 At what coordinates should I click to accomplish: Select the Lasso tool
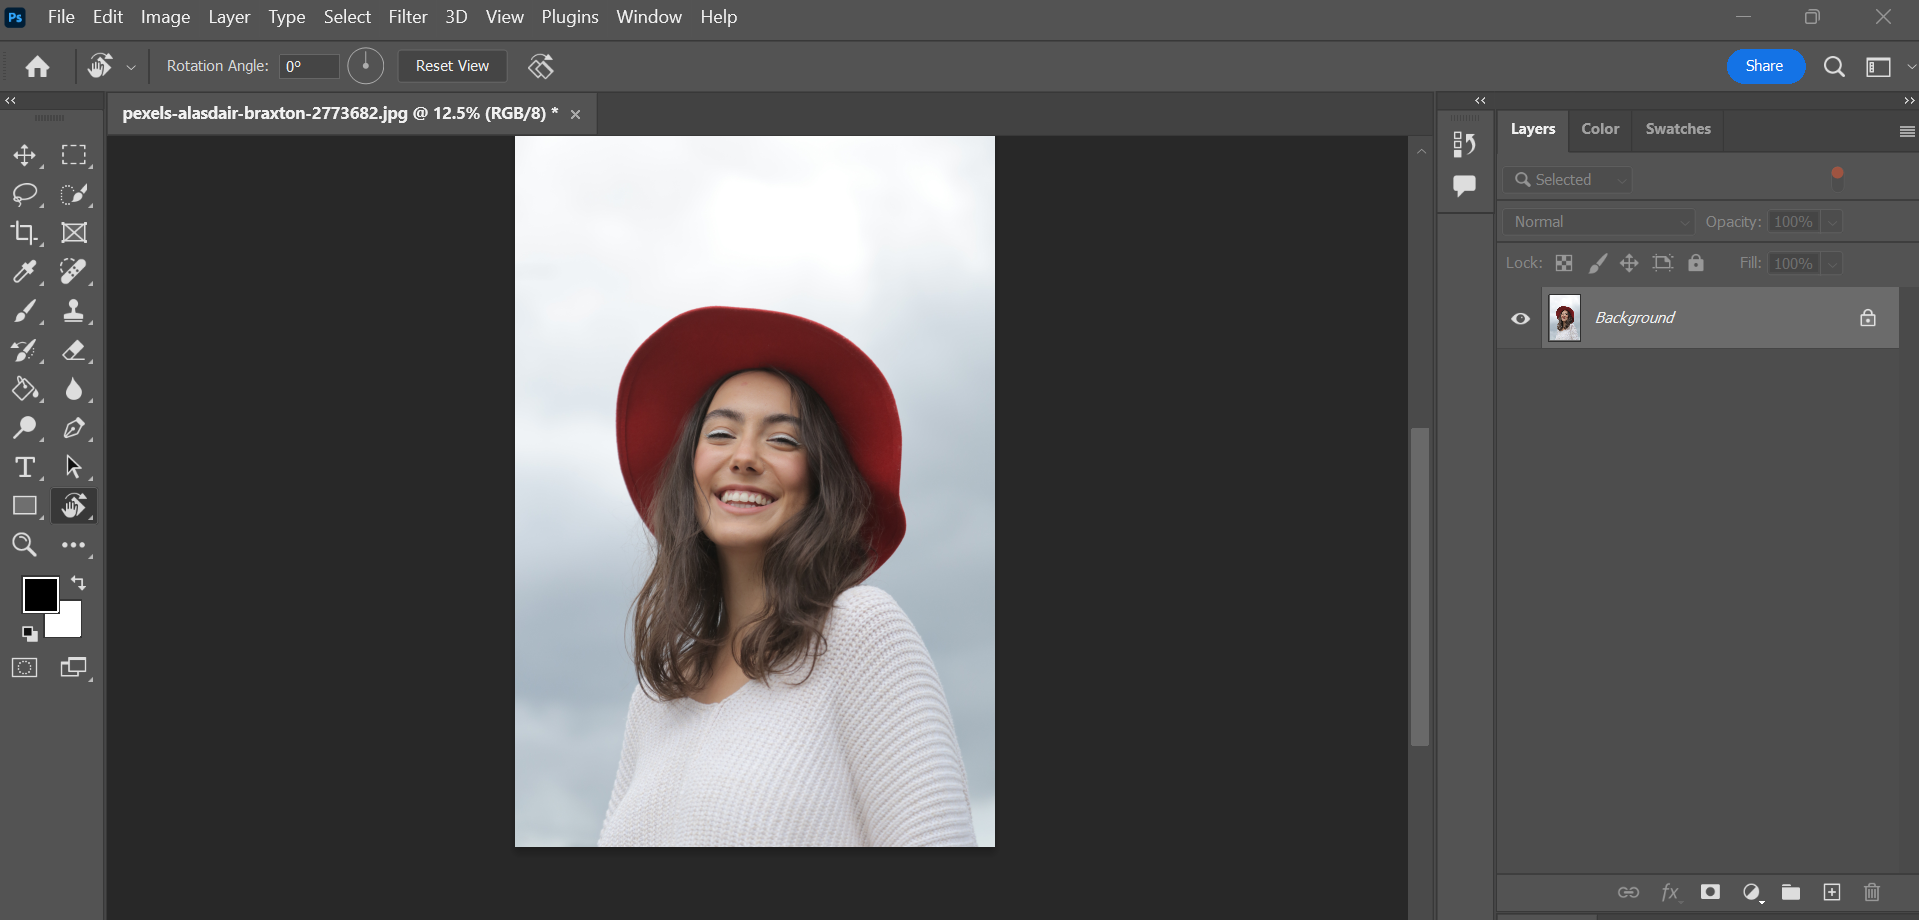(x=24, y=194)
